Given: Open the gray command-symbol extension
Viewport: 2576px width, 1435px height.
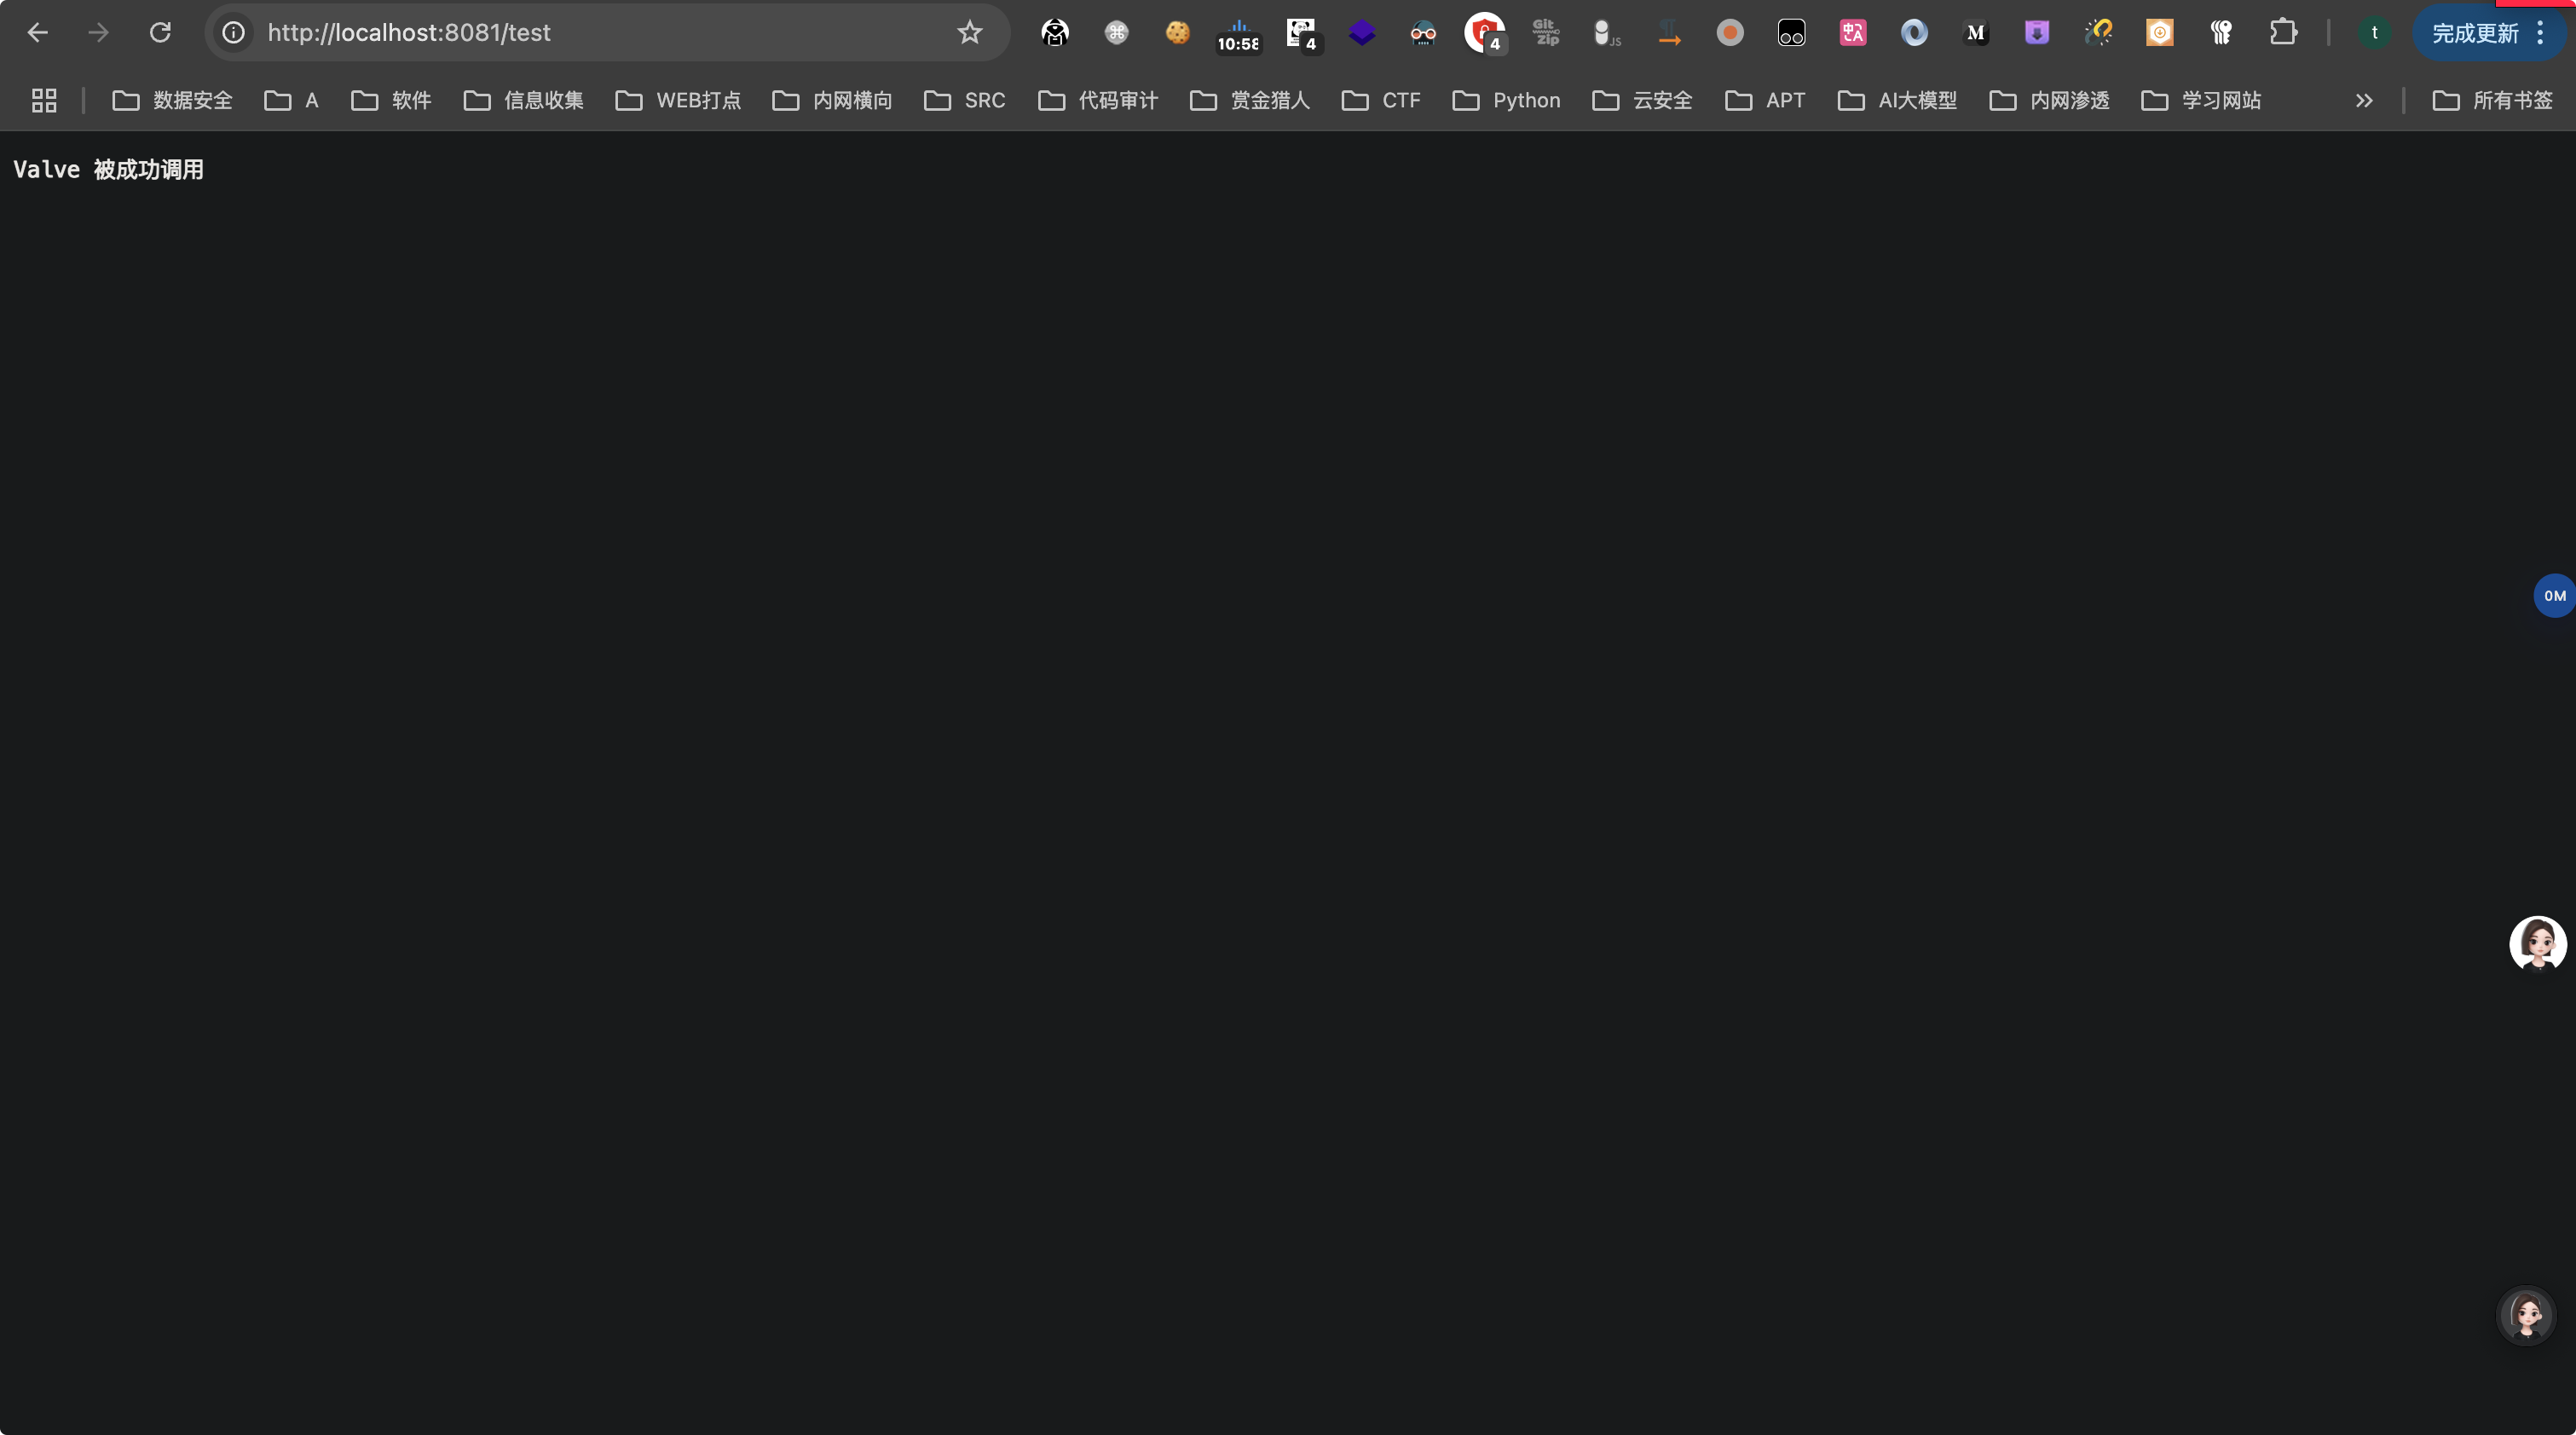Looking at the screenshot, I should point(1117,33).
